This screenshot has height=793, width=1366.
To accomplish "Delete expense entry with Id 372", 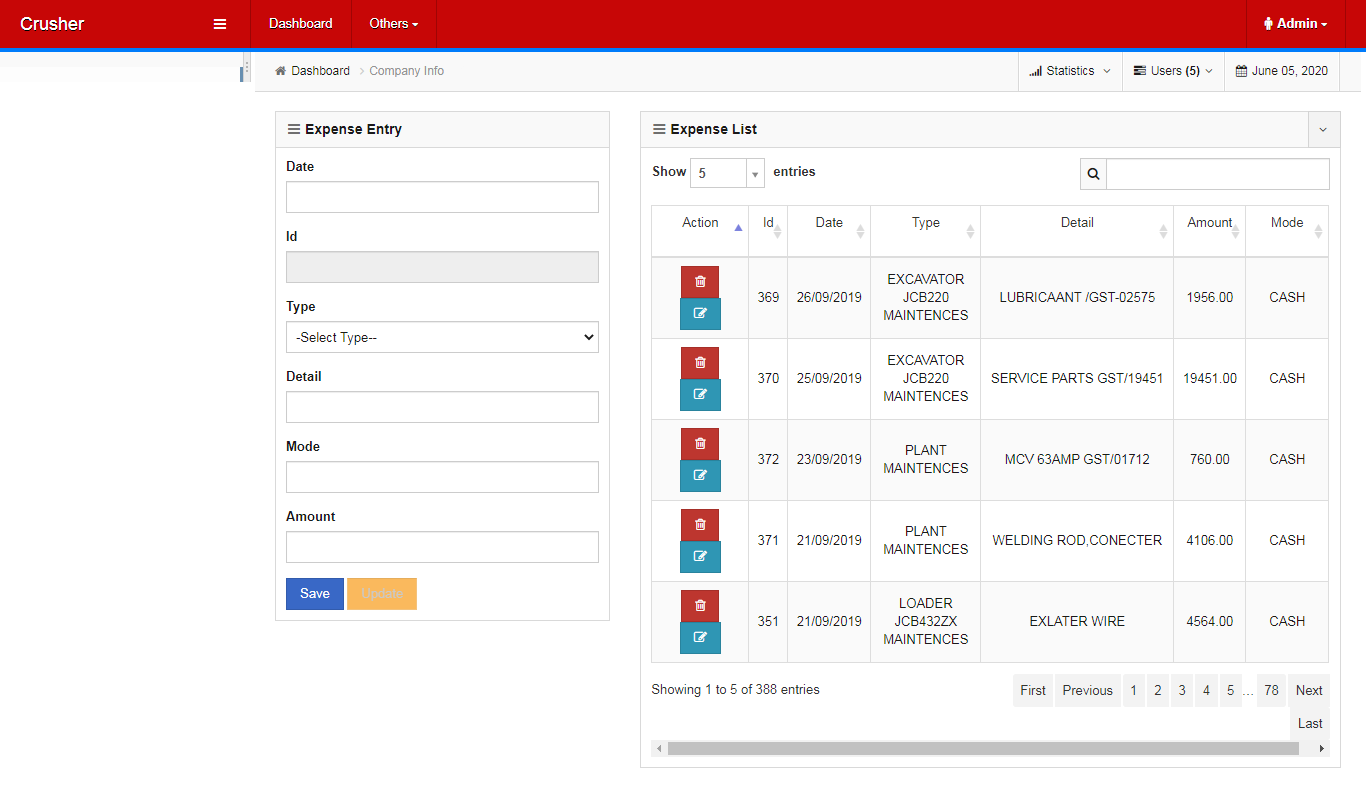I will [x=700, y=444].
